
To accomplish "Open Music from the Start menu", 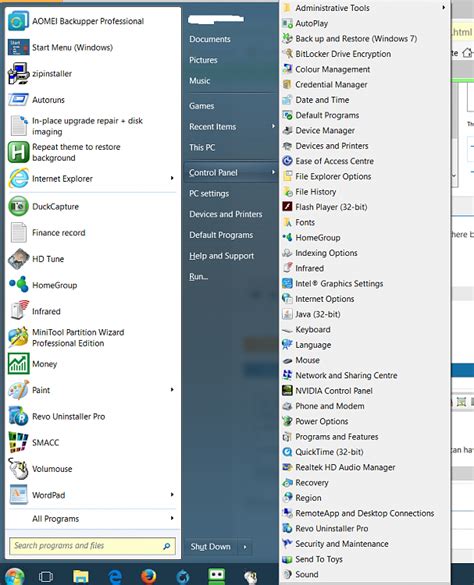I will click(200, 81).
